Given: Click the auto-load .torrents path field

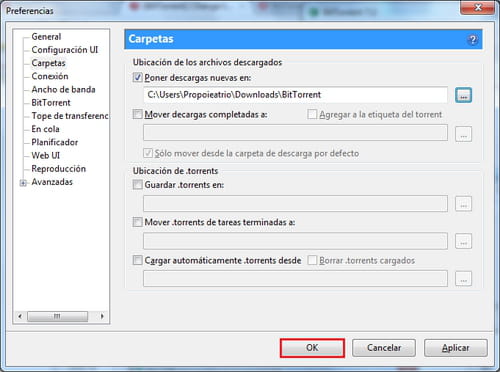Looking at the screenshot, I should pyautogui.click(x=295, y=279).
